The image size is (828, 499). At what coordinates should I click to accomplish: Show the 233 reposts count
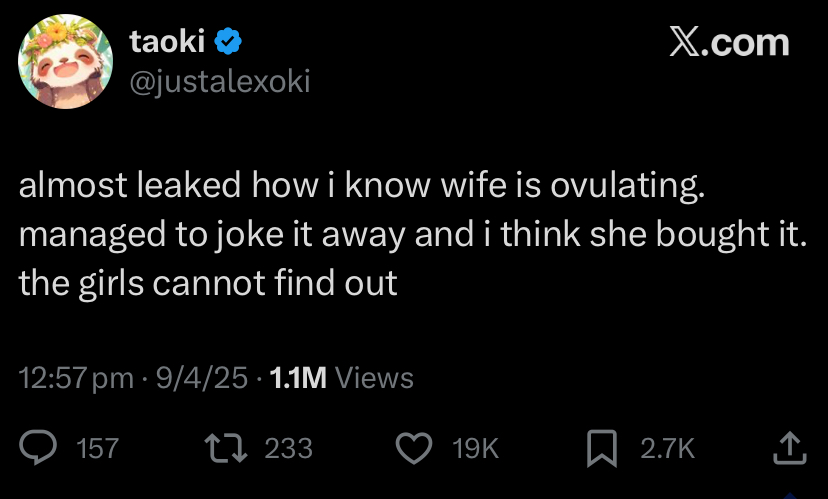click(288, 448)
